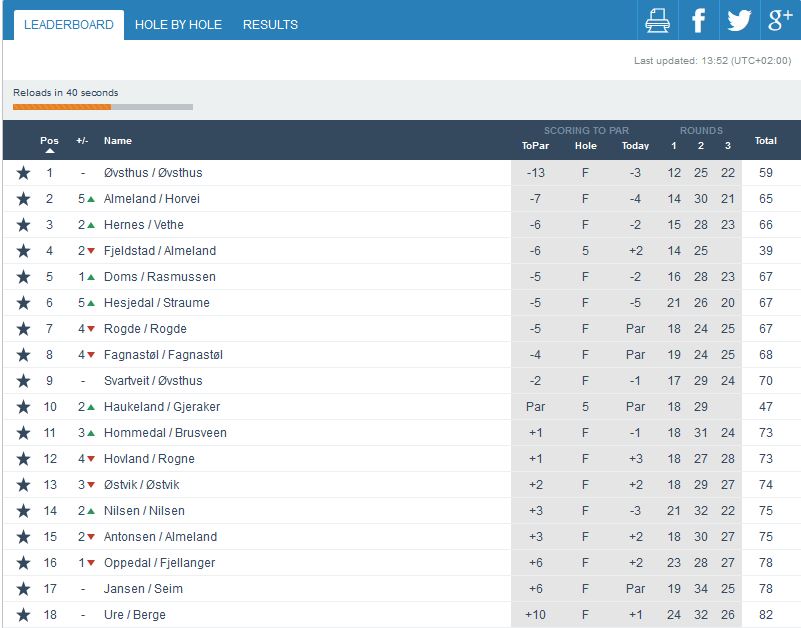This screenshot has height=628, width=801.
Task: Switch to the Hole by Hole tab
Action: click(178, 24)
